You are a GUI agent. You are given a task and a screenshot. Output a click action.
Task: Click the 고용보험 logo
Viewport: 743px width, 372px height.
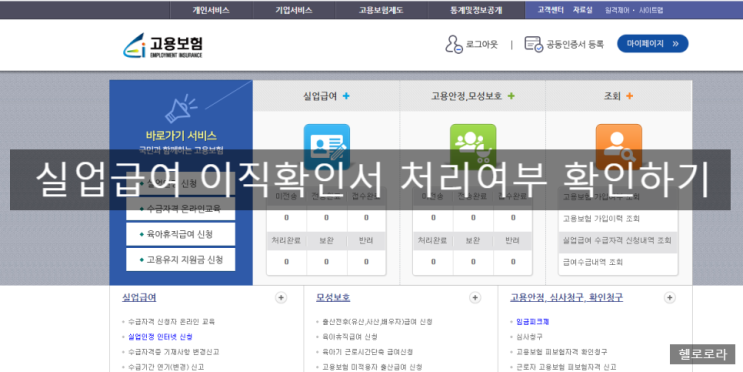click(x=163, y=45)
